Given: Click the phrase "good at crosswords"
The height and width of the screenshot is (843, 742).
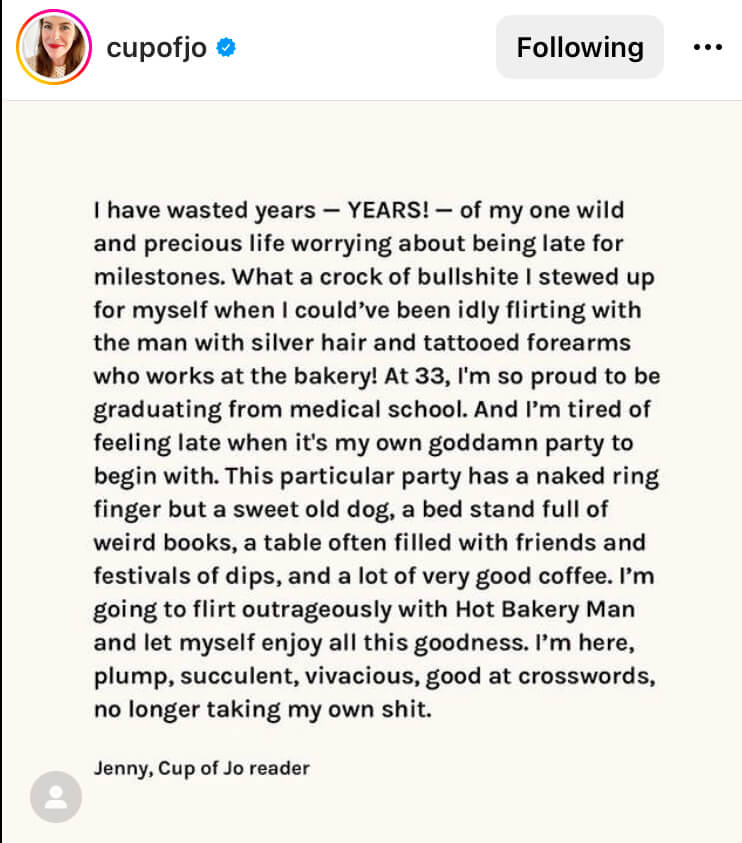Looking at the screenshot, I should [x=540, y=676].
